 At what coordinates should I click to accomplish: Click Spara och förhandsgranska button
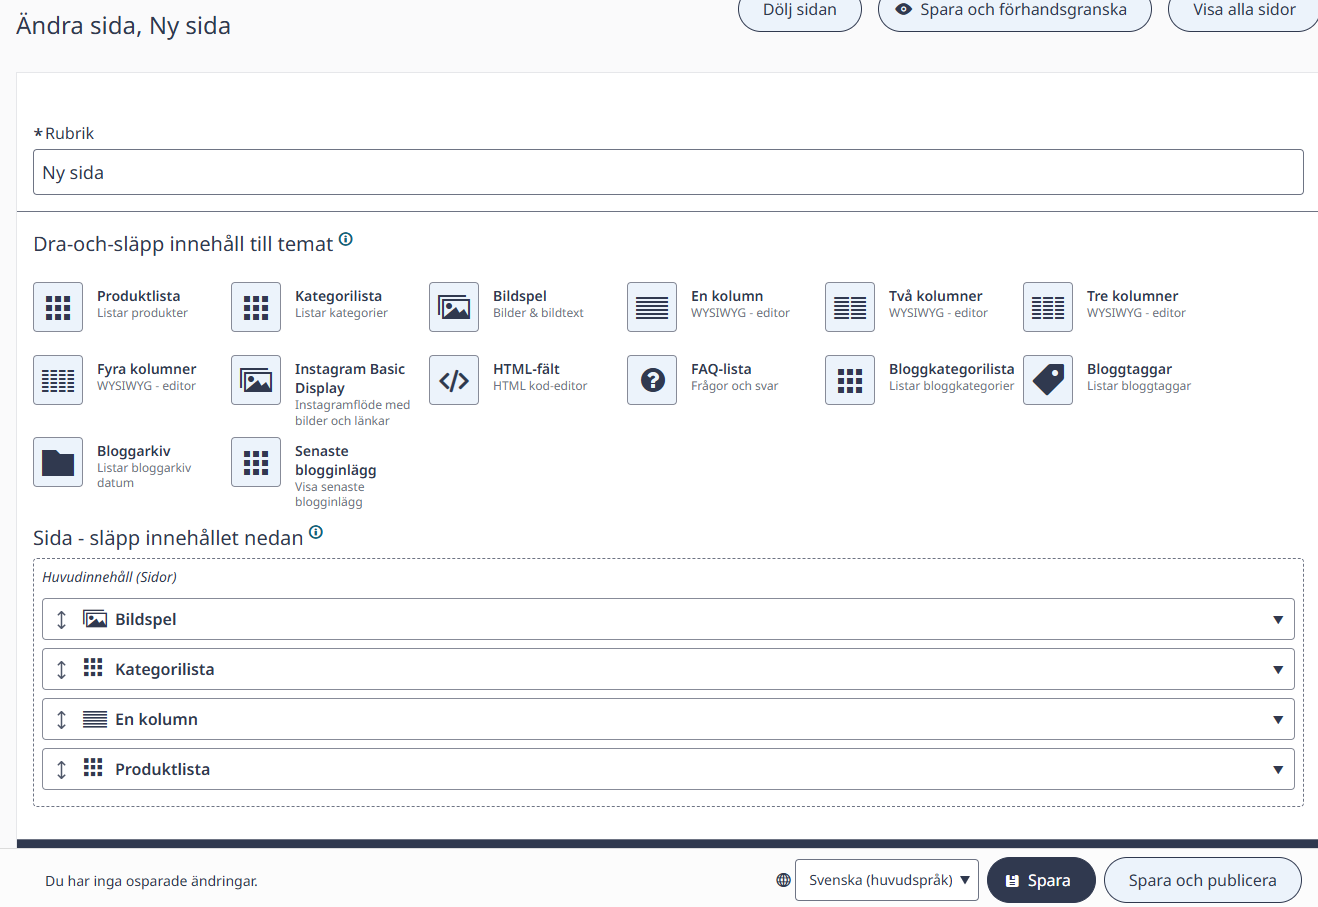click(x=1015, y=11)
